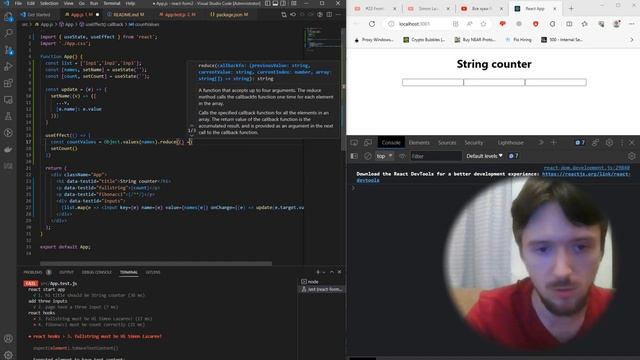
Task: Open the Remote Explorer view
Action: coord(8,100)
